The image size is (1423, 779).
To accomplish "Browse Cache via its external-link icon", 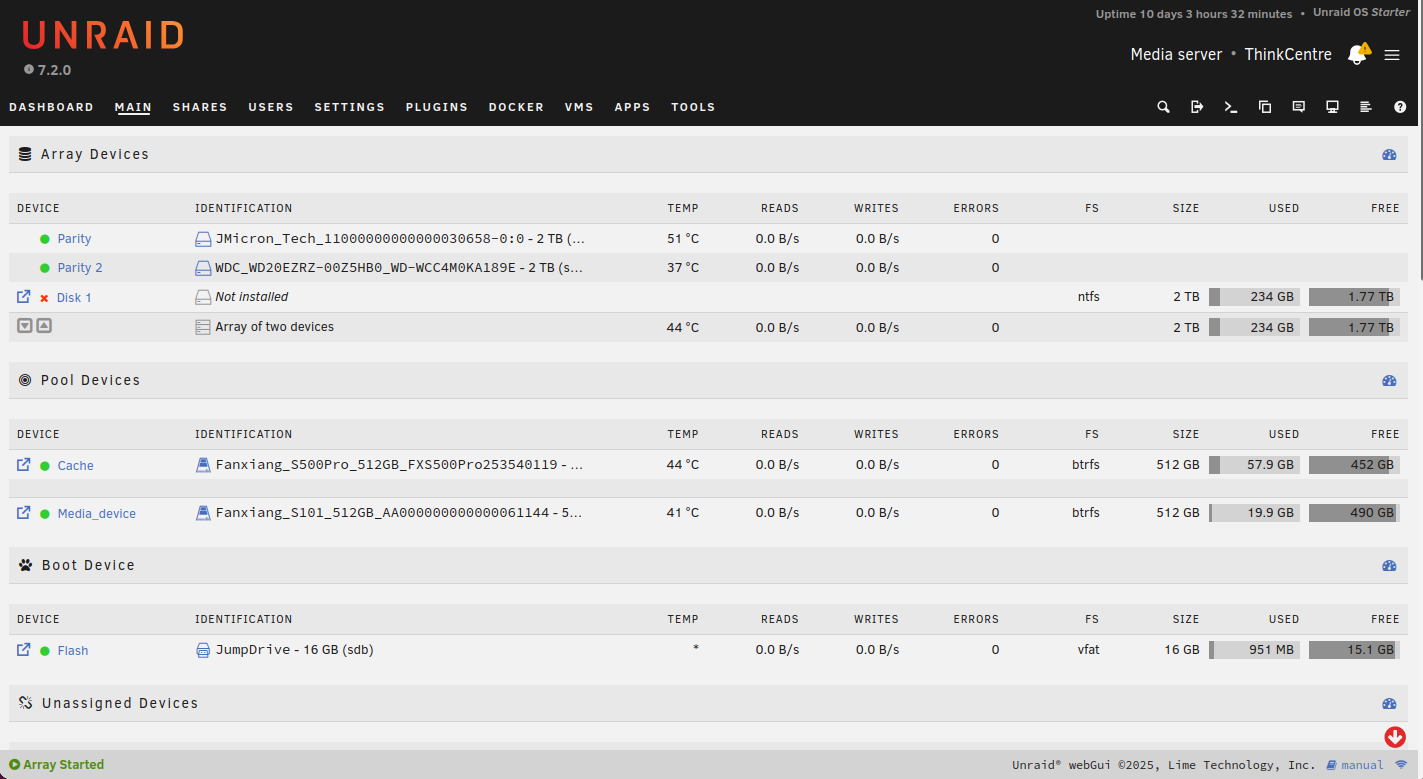I will tap(24, 465).
